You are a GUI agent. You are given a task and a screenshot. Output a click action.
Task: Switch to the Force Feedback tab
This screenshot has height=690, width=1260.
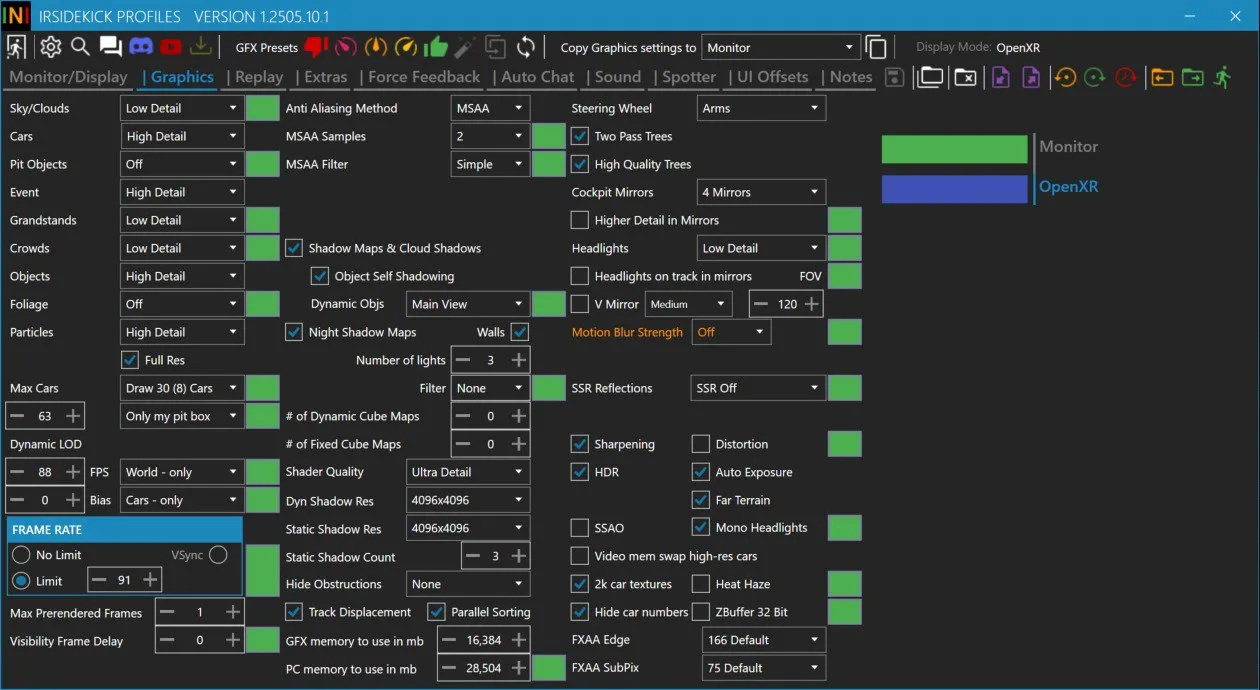(424, 77)
